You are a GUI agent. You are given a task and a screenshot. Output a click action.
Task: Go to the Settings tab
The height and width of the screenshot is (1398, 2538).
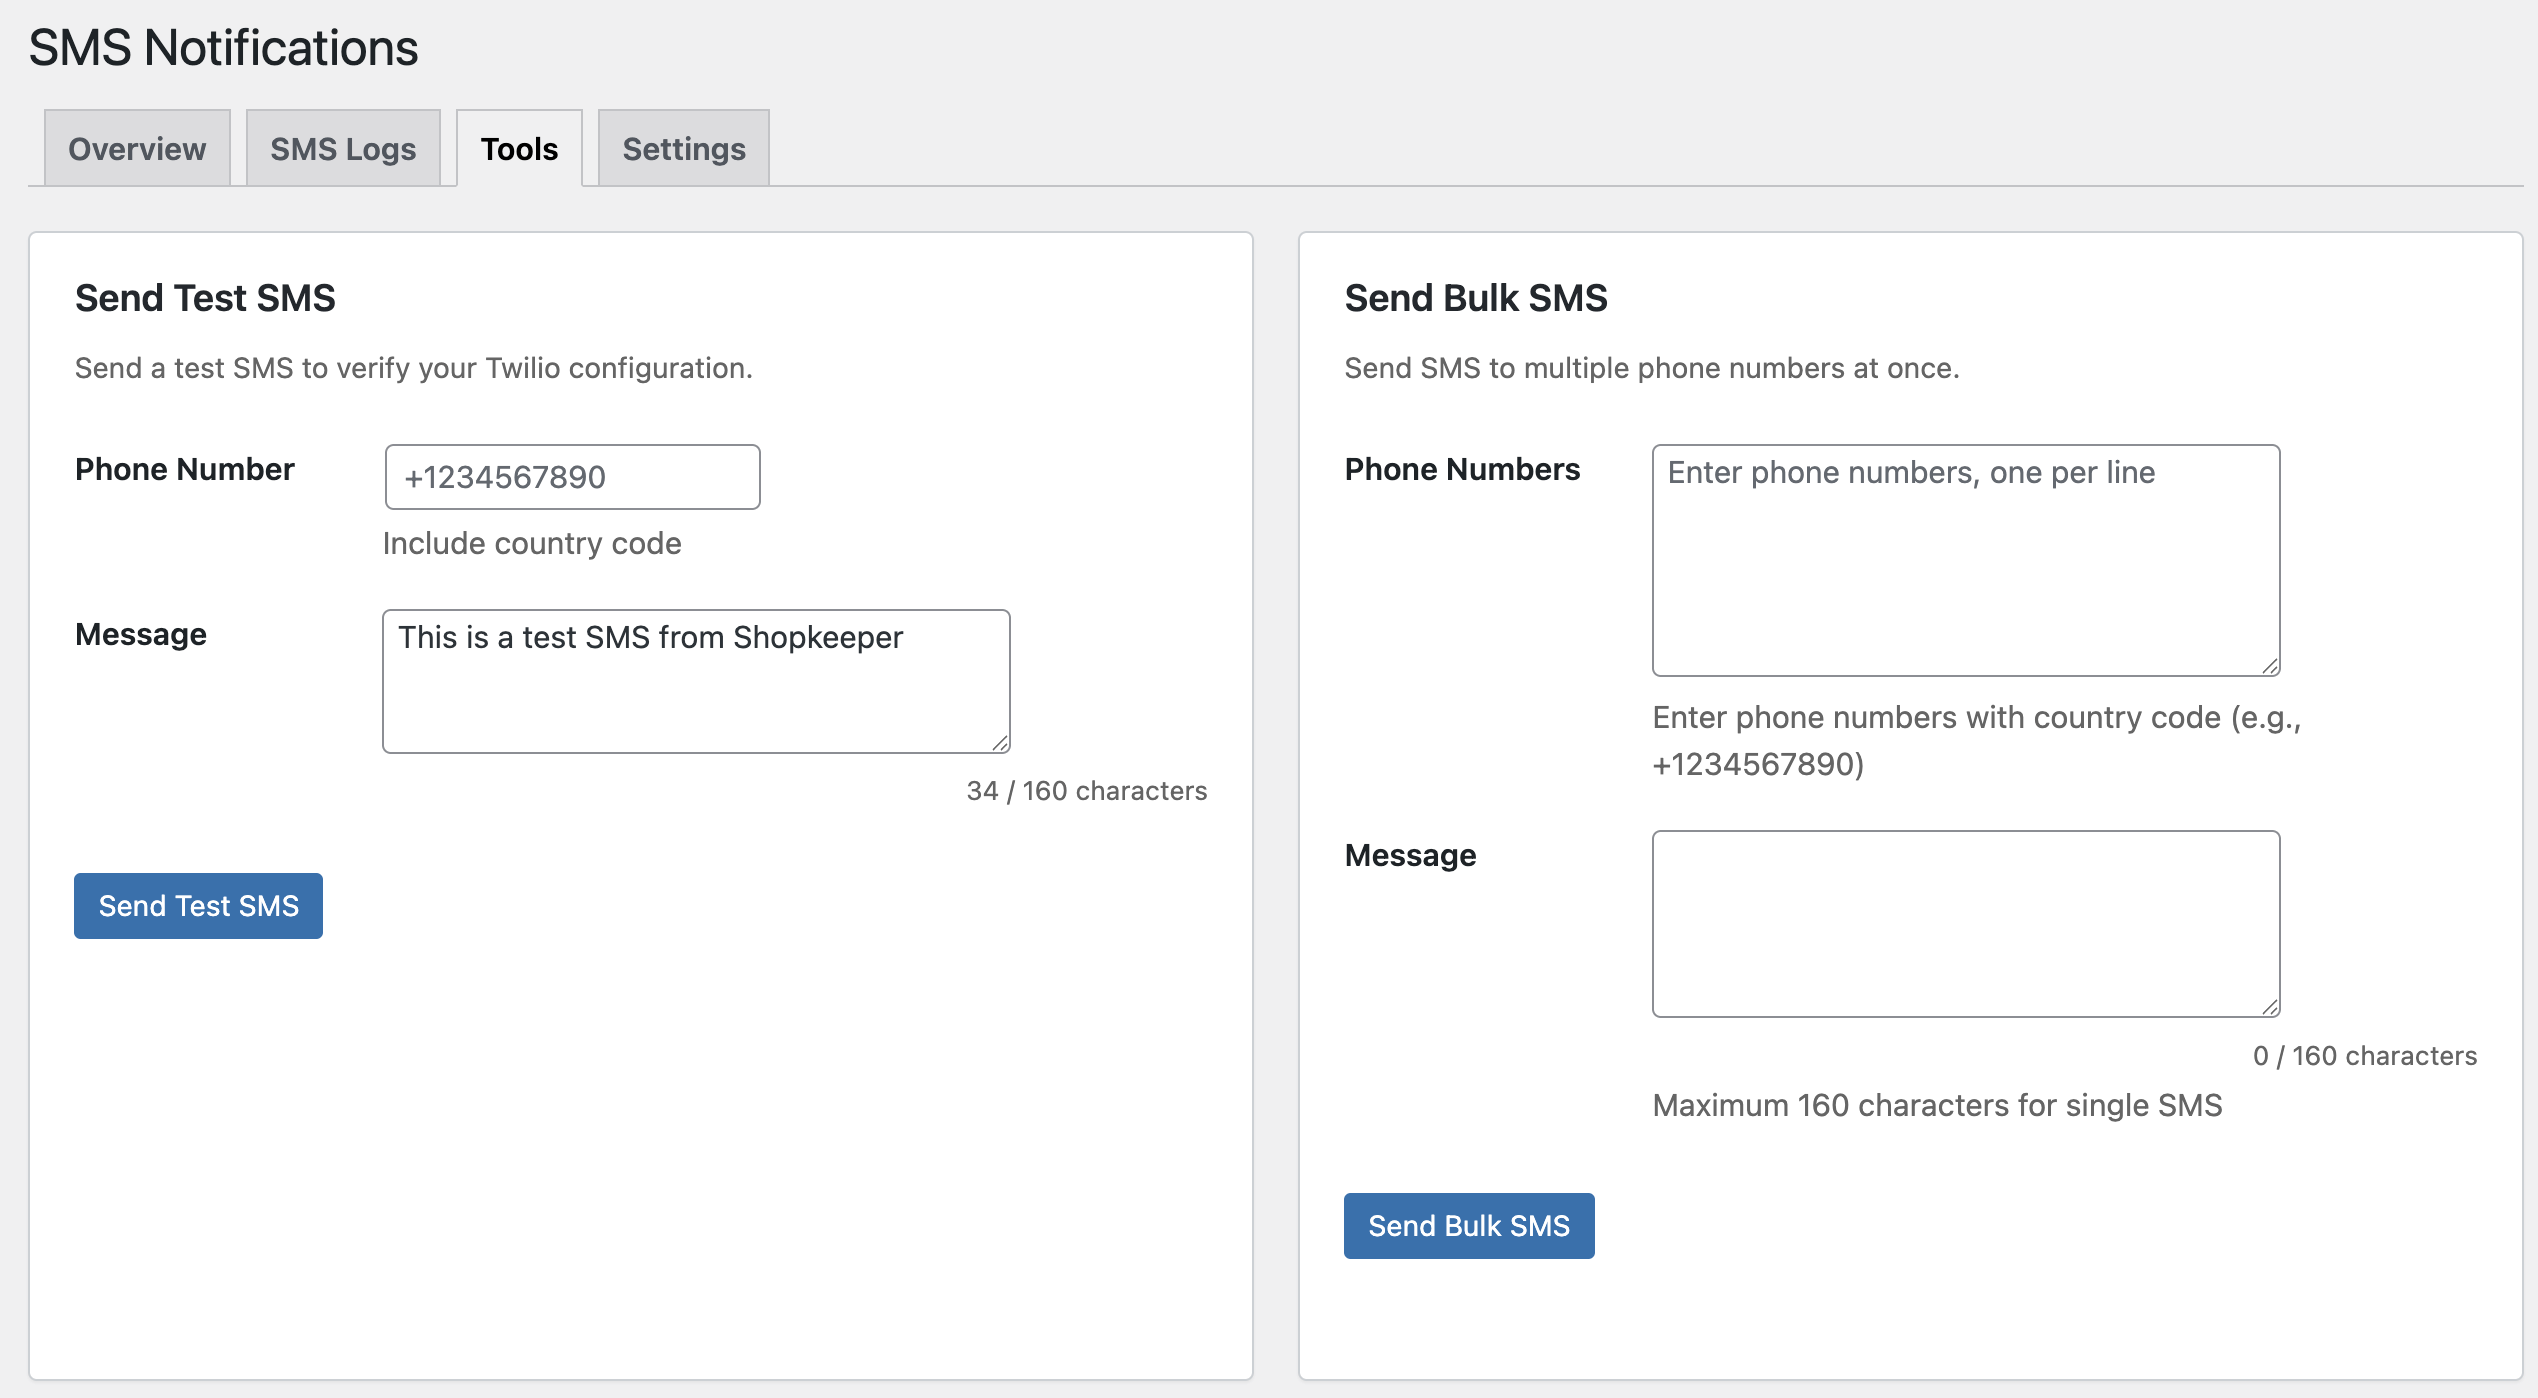684,148
